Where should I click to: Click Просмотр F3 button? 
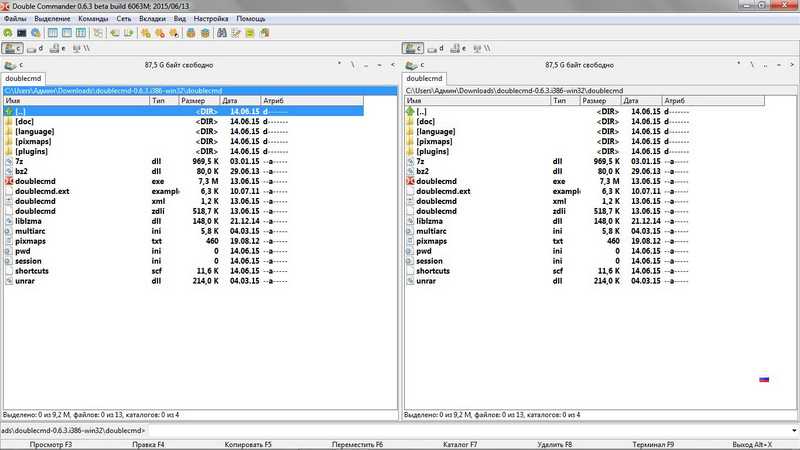pyautogui.click(x=51, y=445)
